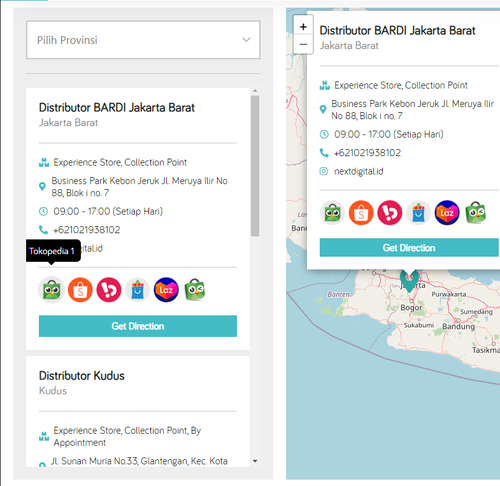Viewport: 500px width, 486px height.
Task: Open last Tokopedia icon in left card
Action: pyautogui.click(x=195, y=290)
